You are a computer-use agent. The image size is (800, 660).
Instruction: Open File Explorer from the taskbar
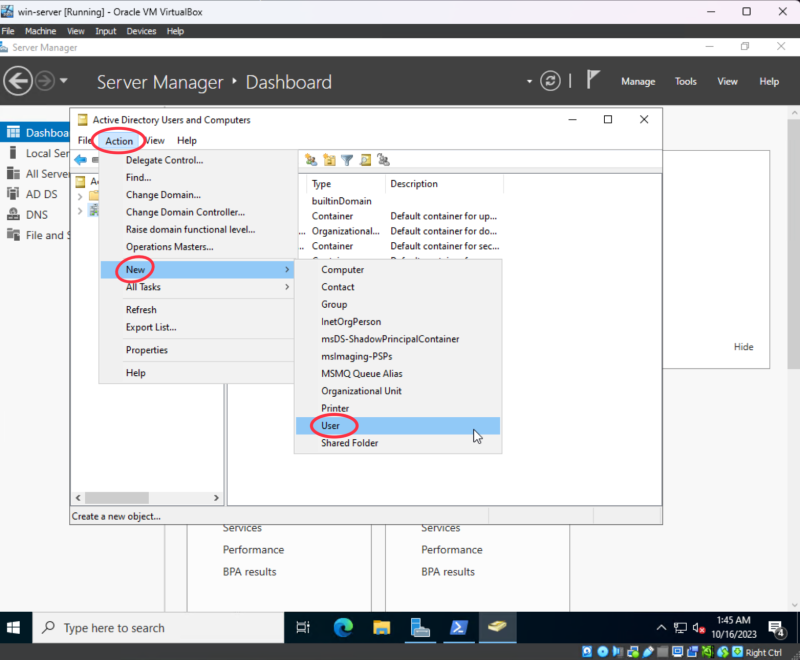point(381,628)
